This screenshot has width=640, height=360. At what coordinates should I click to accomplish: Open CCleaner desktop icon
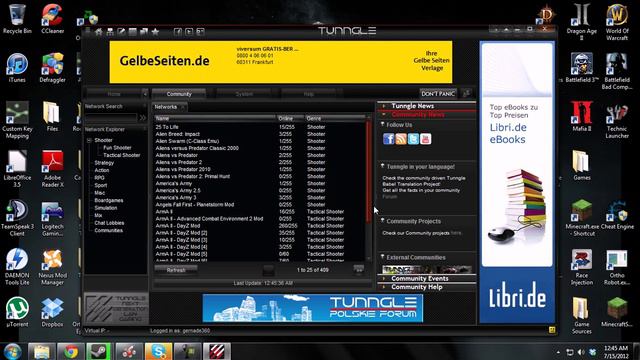52,19
